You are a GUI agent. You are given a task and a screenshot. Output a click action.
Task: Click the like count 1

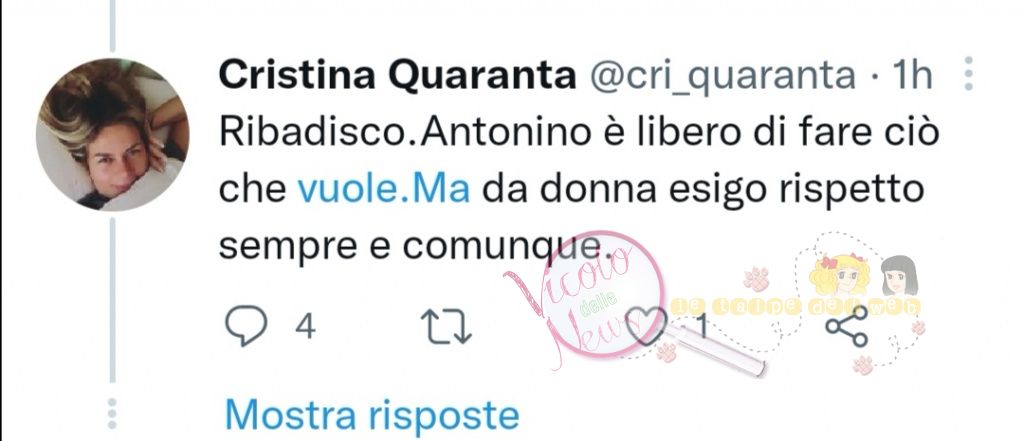(703, 326)
